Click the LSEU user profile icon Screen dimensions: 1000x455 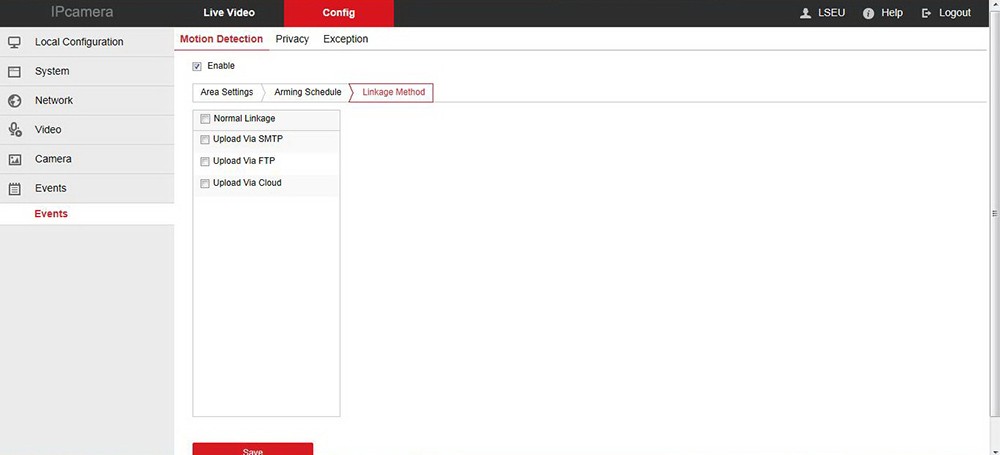[x=805, y=13]
